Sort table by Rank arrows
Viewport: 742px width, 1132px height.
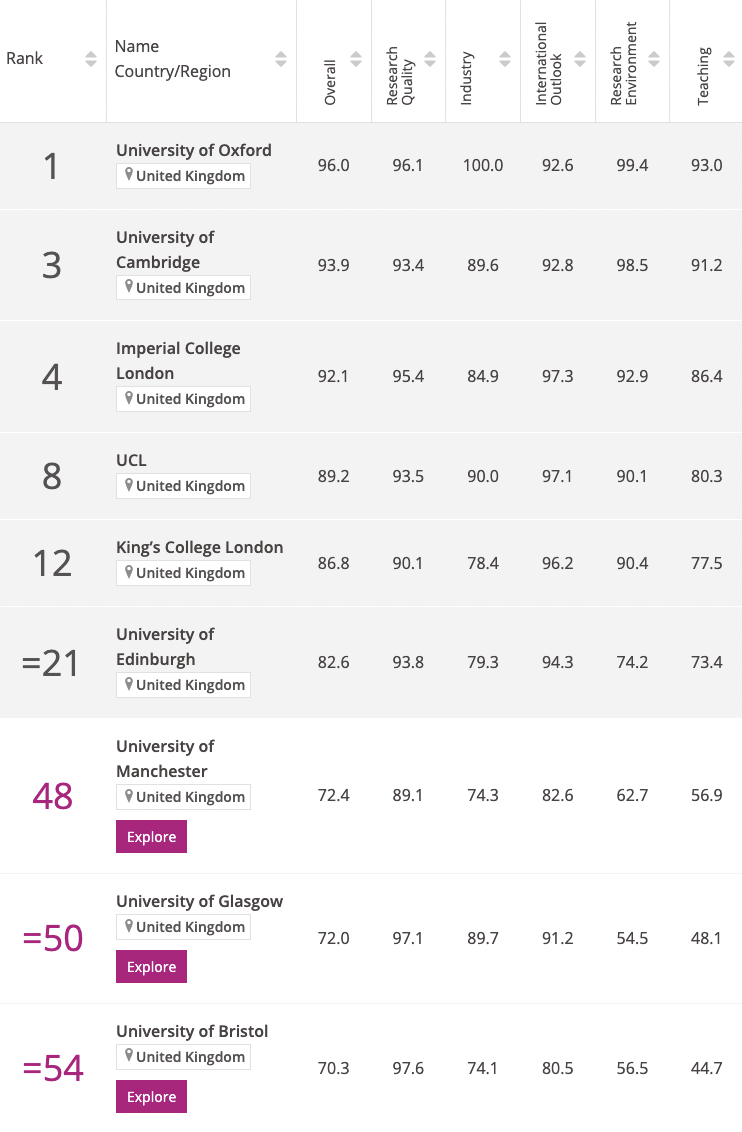[x=90, y=59]
